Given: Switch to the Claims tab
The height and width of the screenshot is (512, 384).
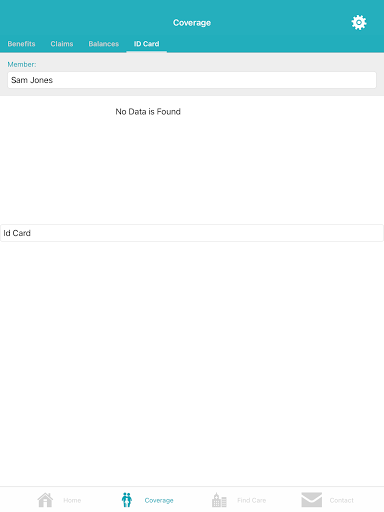Looking at the screenshot, I should point(62,44).
